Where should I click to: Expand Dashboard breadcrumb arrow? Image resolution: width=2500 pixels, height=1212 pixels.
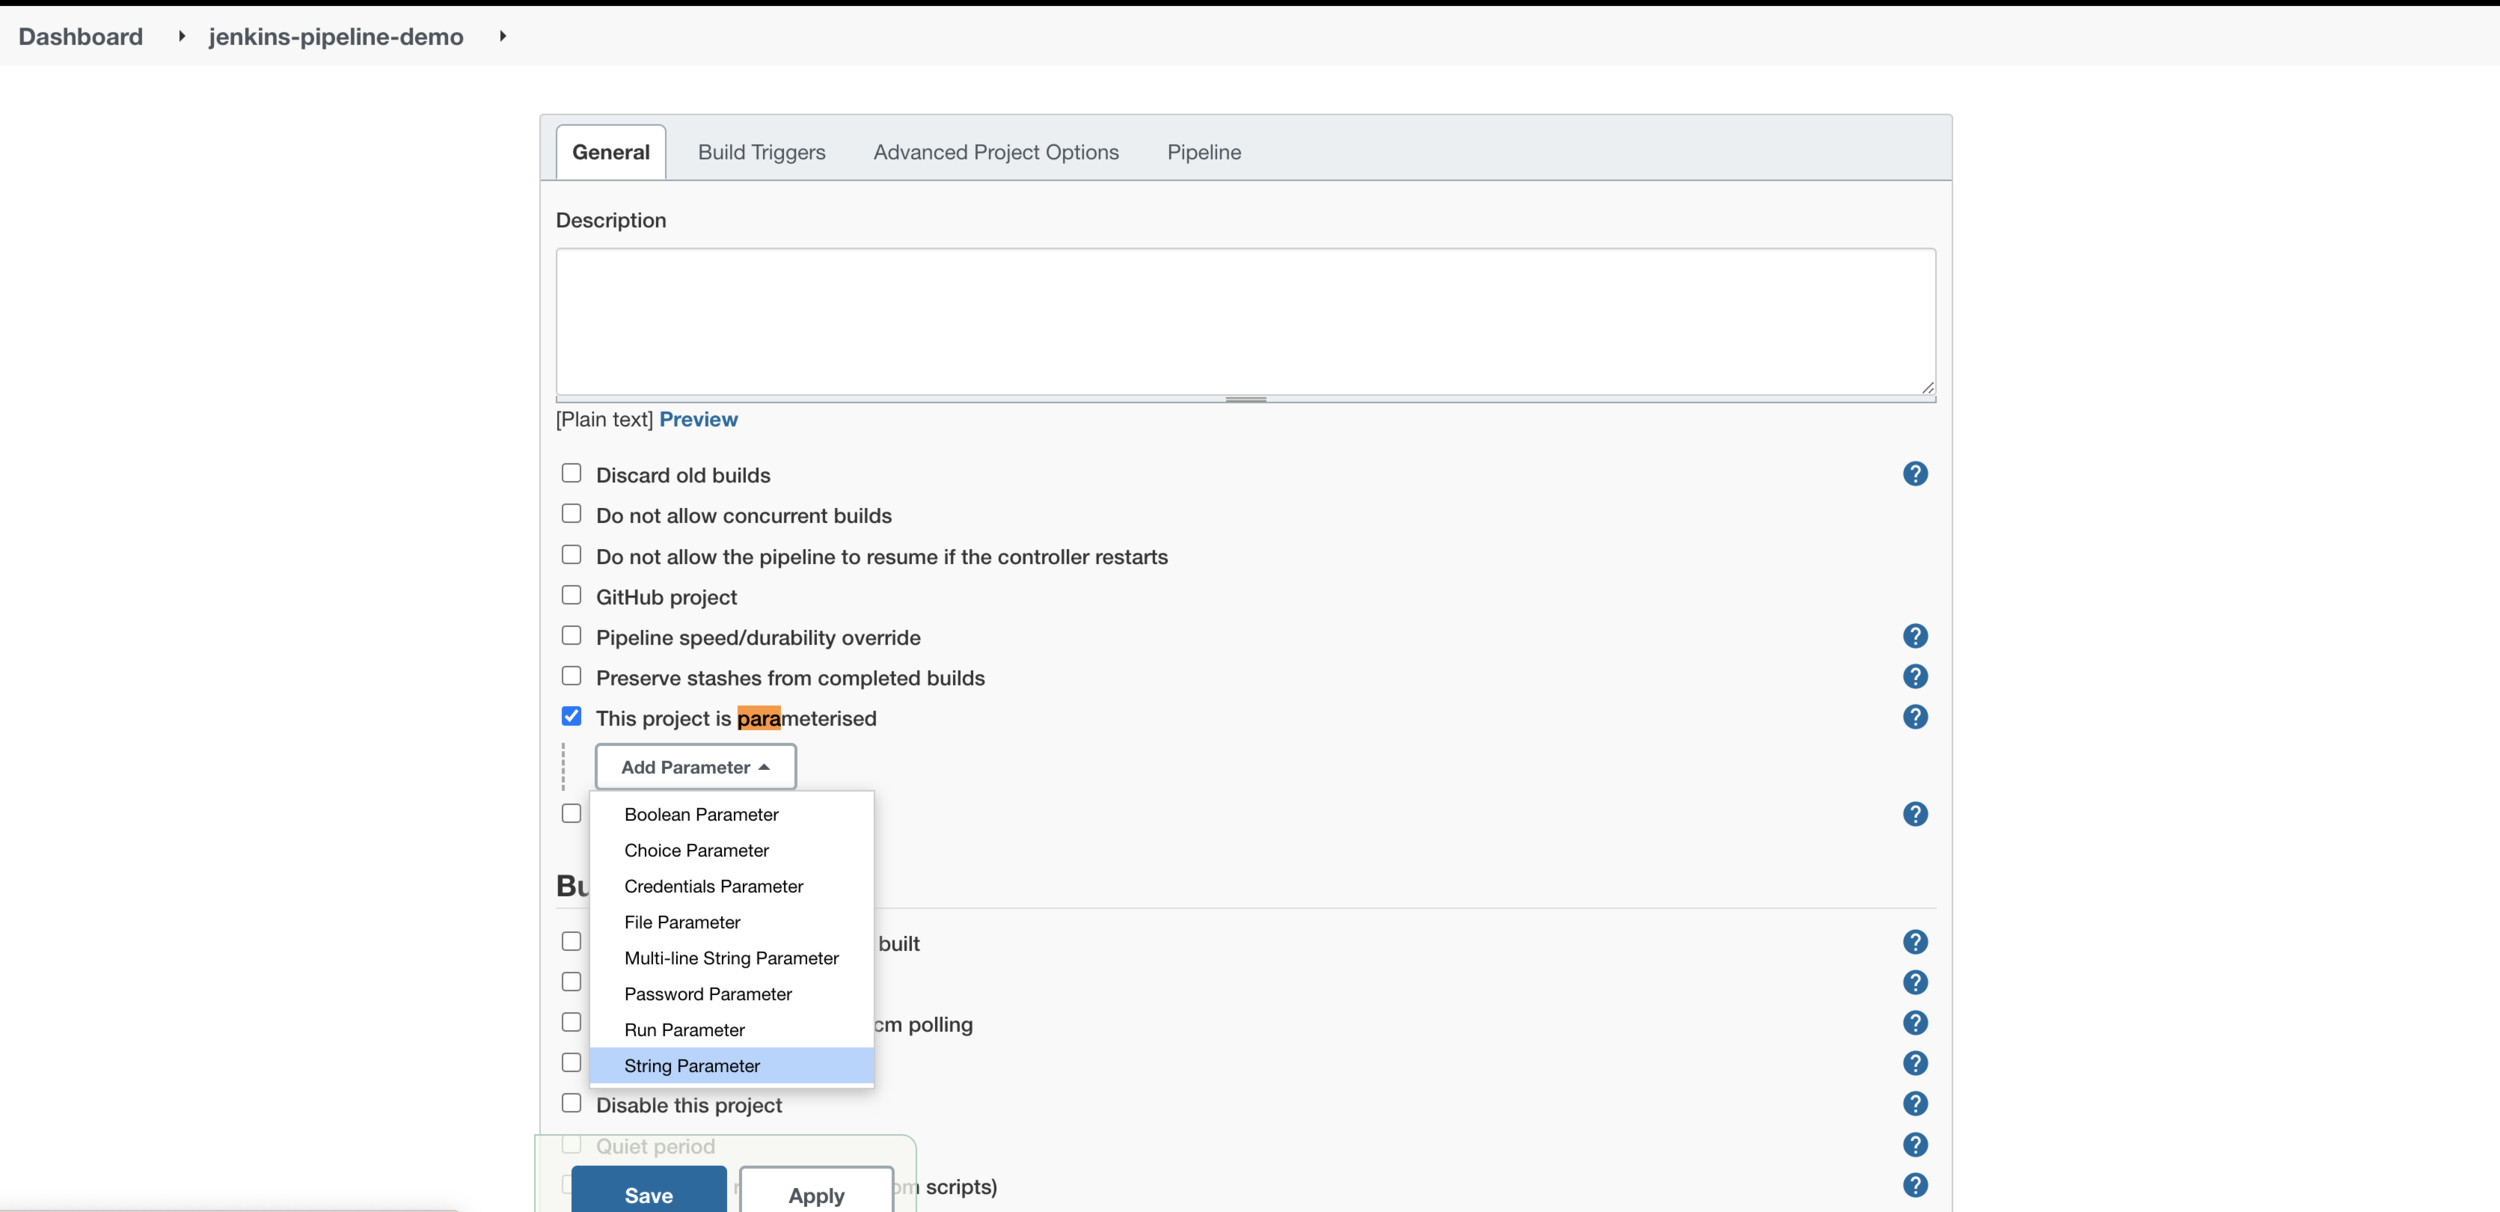coord(182,36)
